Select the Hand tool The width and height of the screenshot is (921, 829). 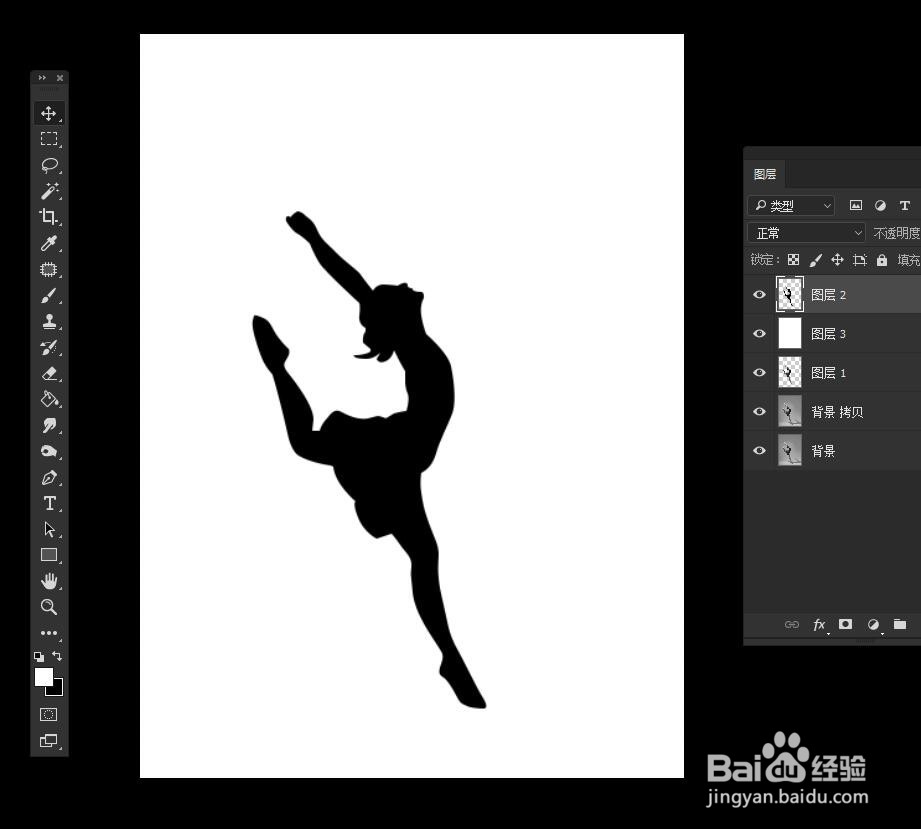coord(49,581)
